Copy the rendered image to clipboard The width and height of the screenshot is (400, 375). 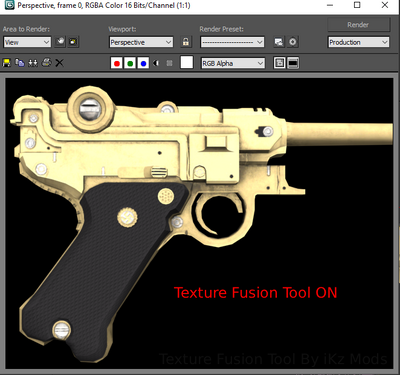click(20, 63)
